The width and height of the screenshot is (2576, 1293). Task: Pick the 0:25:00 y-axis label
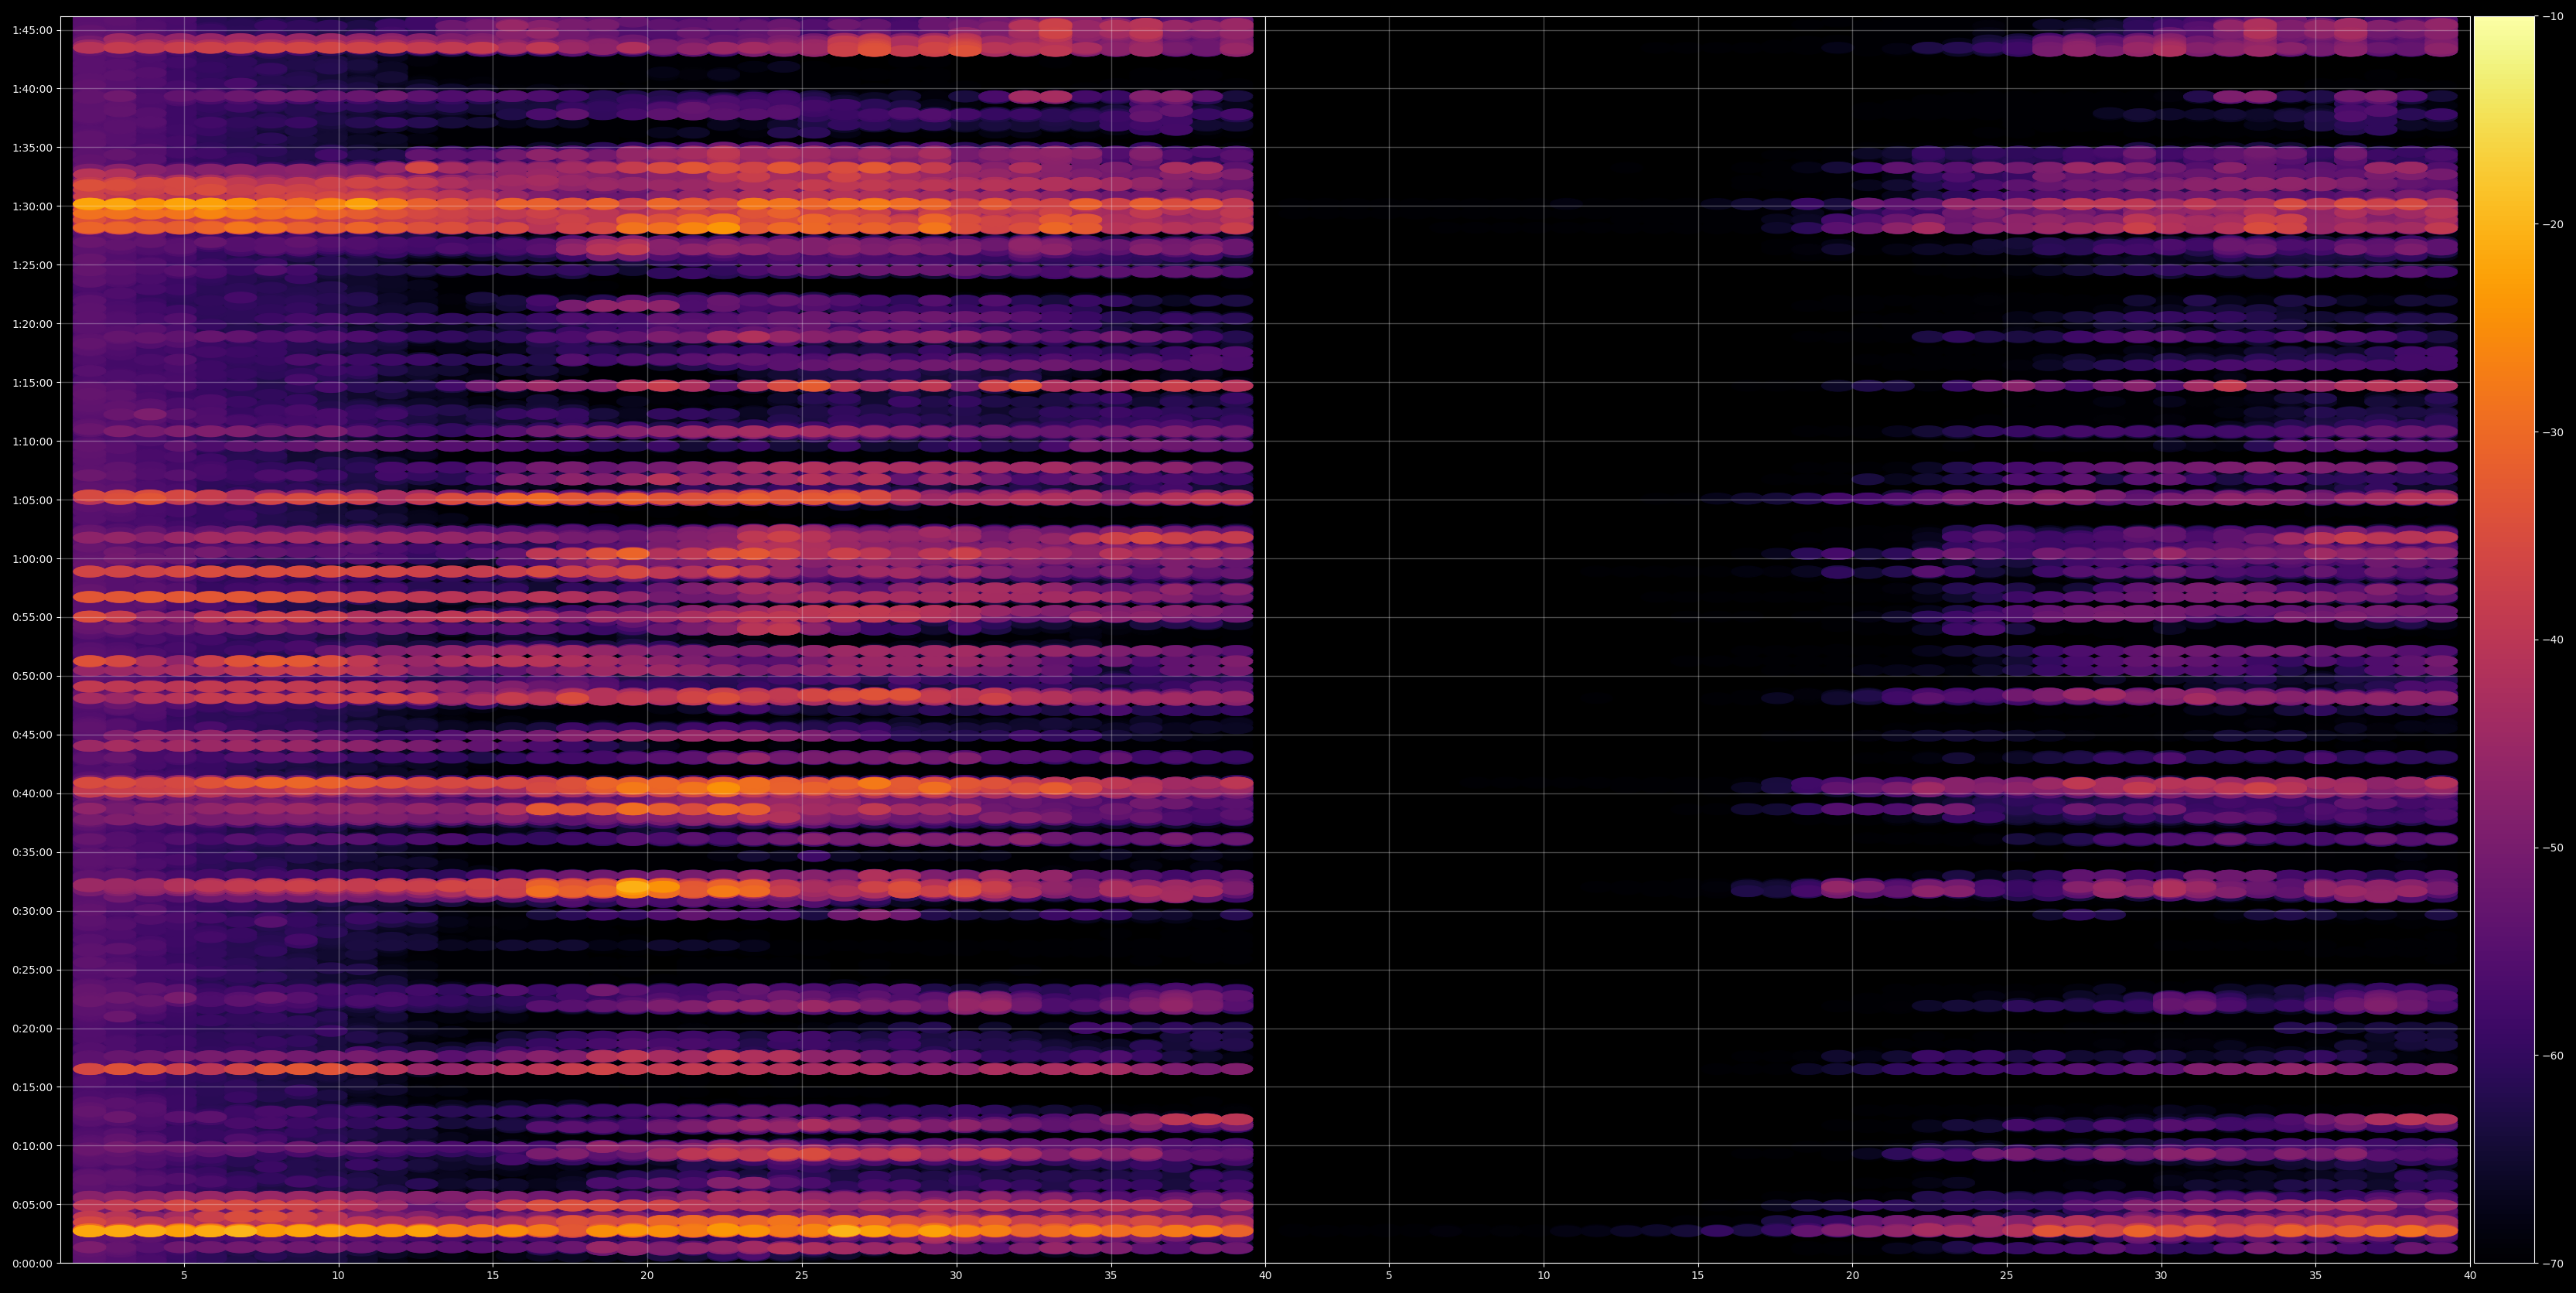click(32, 970)
